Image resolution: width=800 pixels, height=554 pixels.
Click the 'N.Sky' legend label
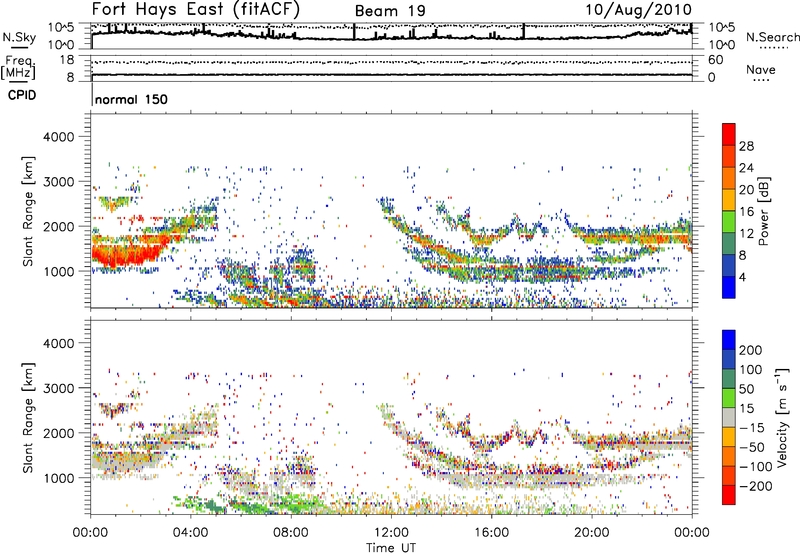tap(19, 37)
